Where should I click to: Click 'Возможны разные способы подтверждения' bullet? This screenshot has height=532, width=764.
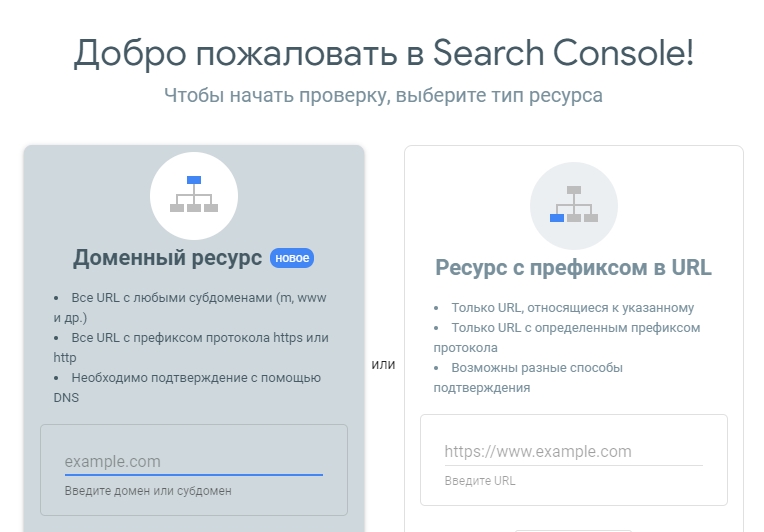(528, 378)
